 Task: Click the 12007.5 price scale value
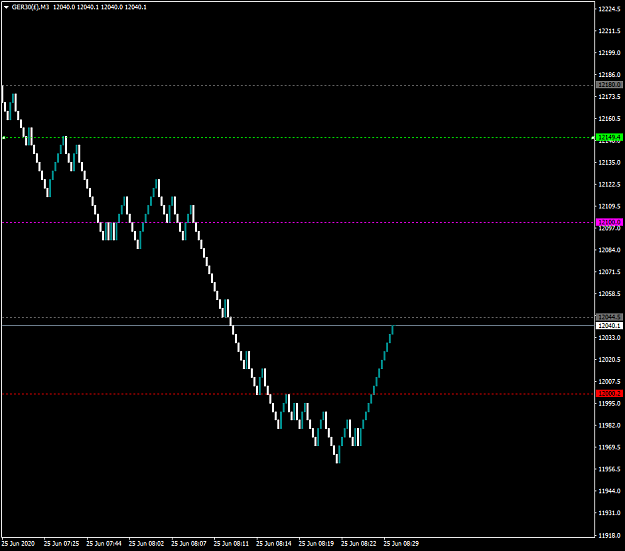609,382
